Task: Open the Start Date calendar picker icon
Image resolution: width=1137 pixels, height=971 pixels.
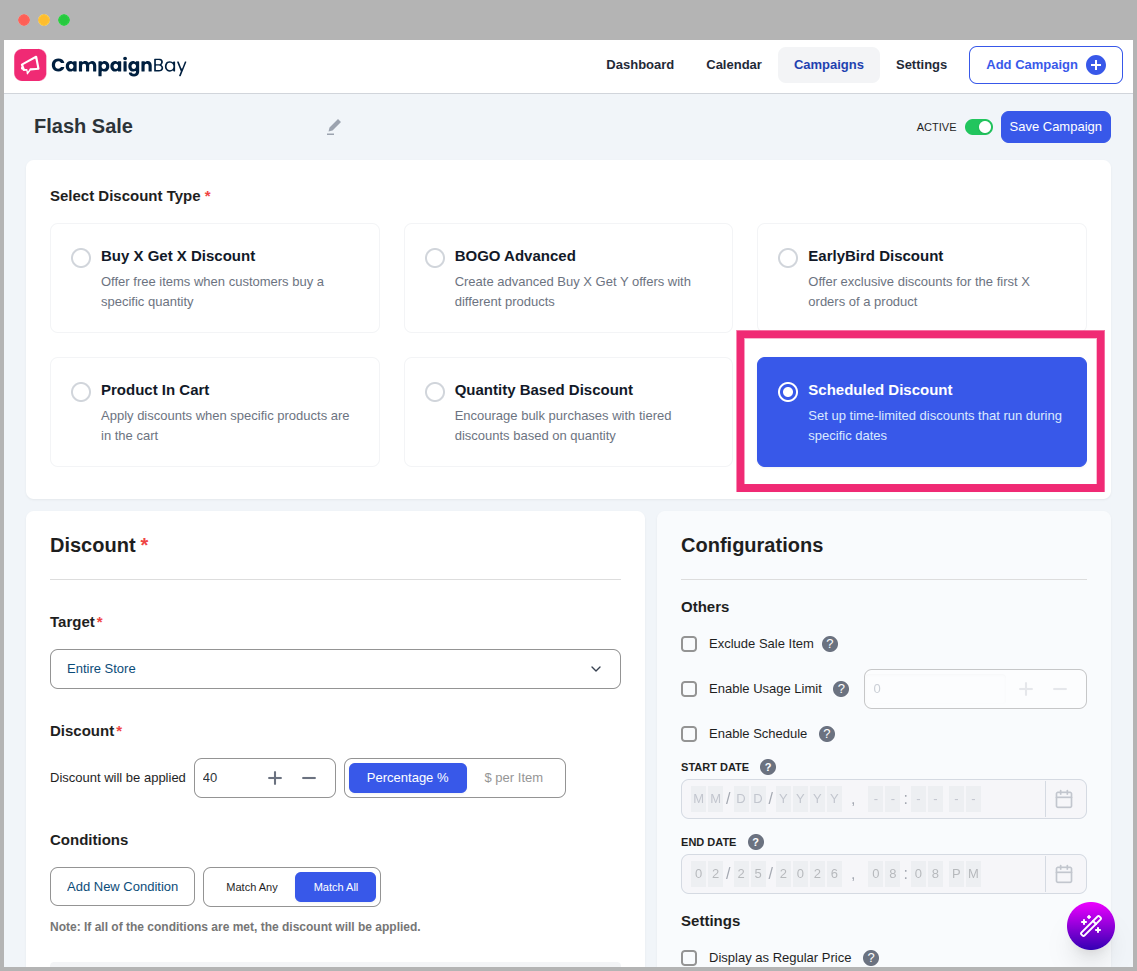Action: click(x=1064, y=799)
